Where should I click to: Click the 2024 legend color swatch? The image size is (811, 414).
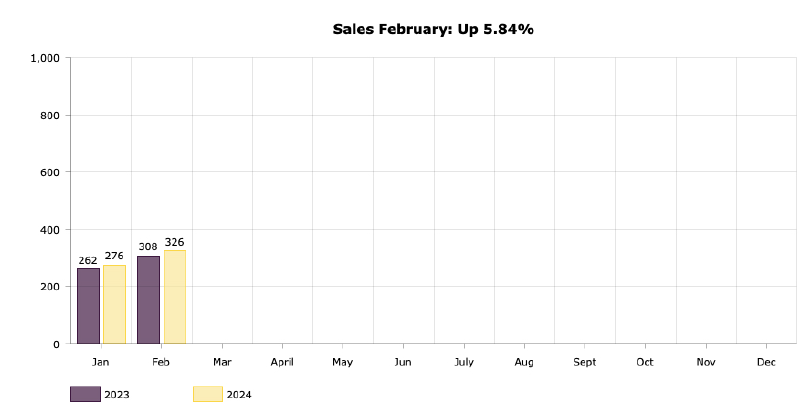coord(208,394)
